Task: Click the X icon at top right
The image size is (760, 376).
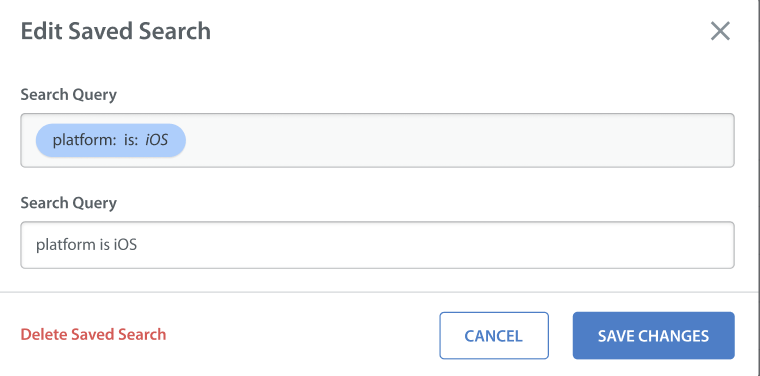Action: coord(720,31)
